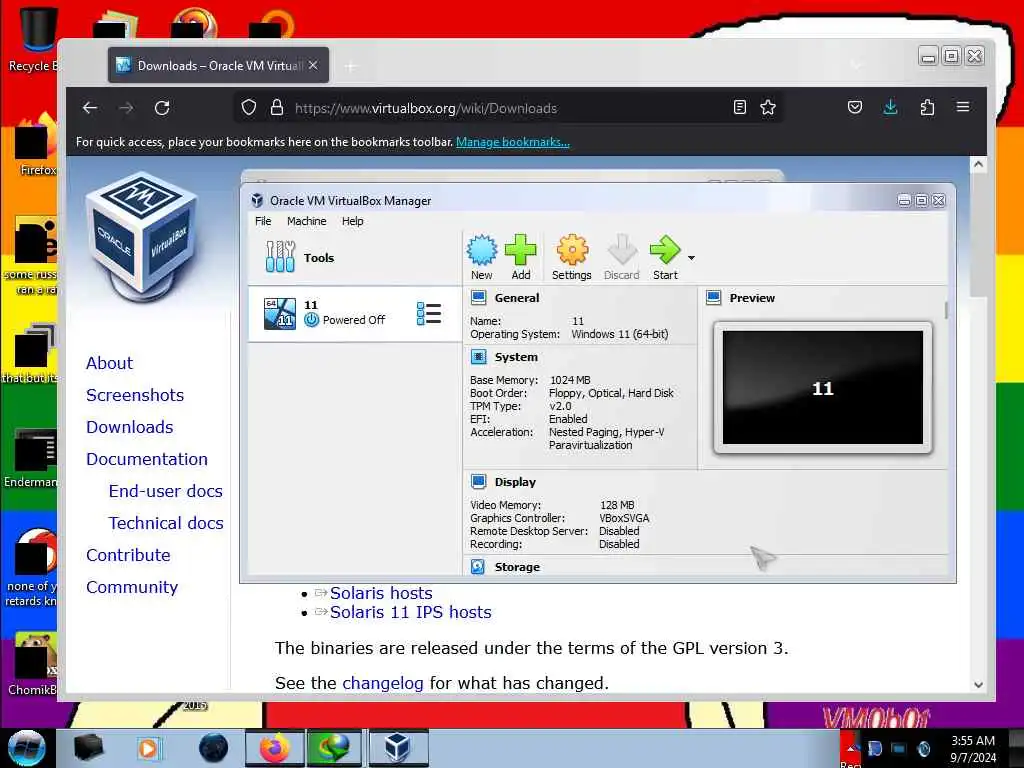Click the media player taskbar icon
Viewport: 1024px width, 768px height.
pyautogui.click(x=148, y=748)
